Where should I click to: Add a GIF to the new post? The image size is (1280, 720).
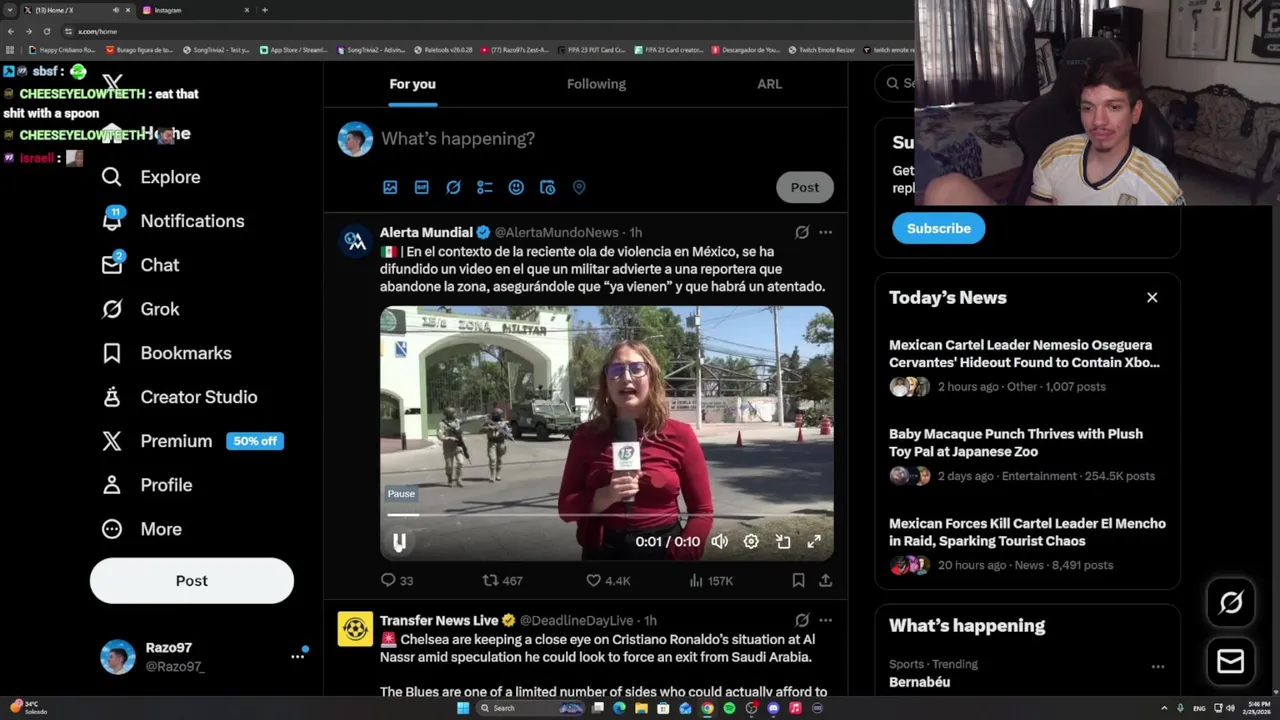coord(422,187)
